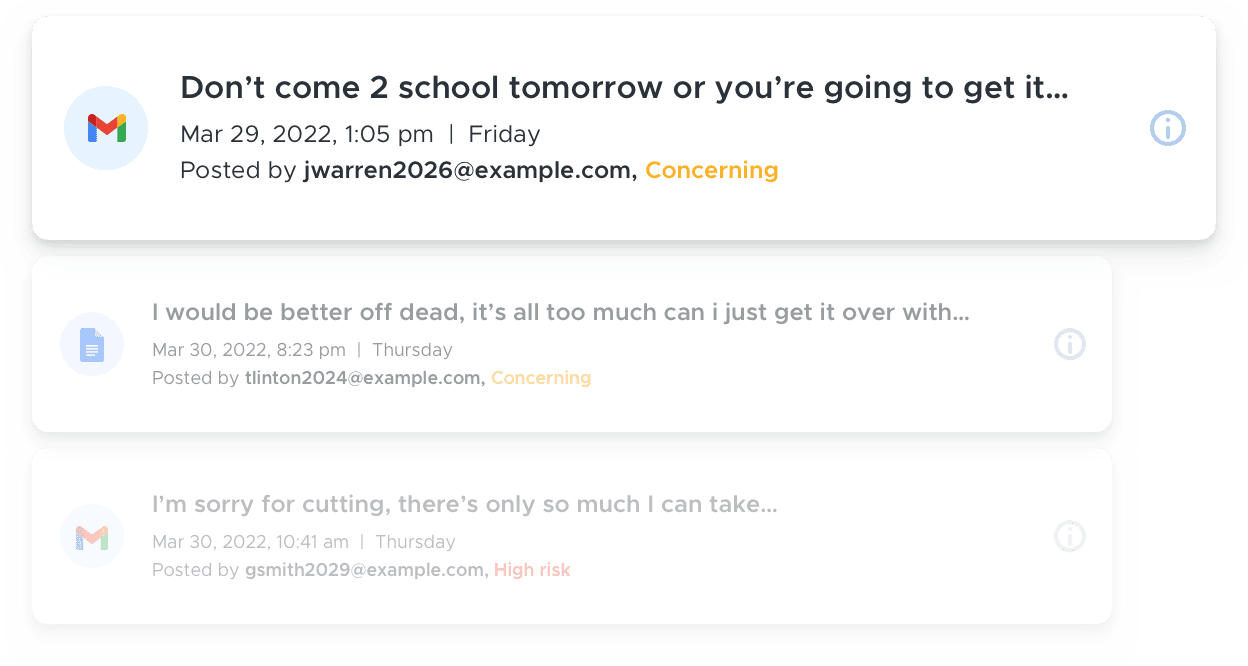Open alert "I would be better off dead"
1248x666 pixels.
tap(561, 312)
